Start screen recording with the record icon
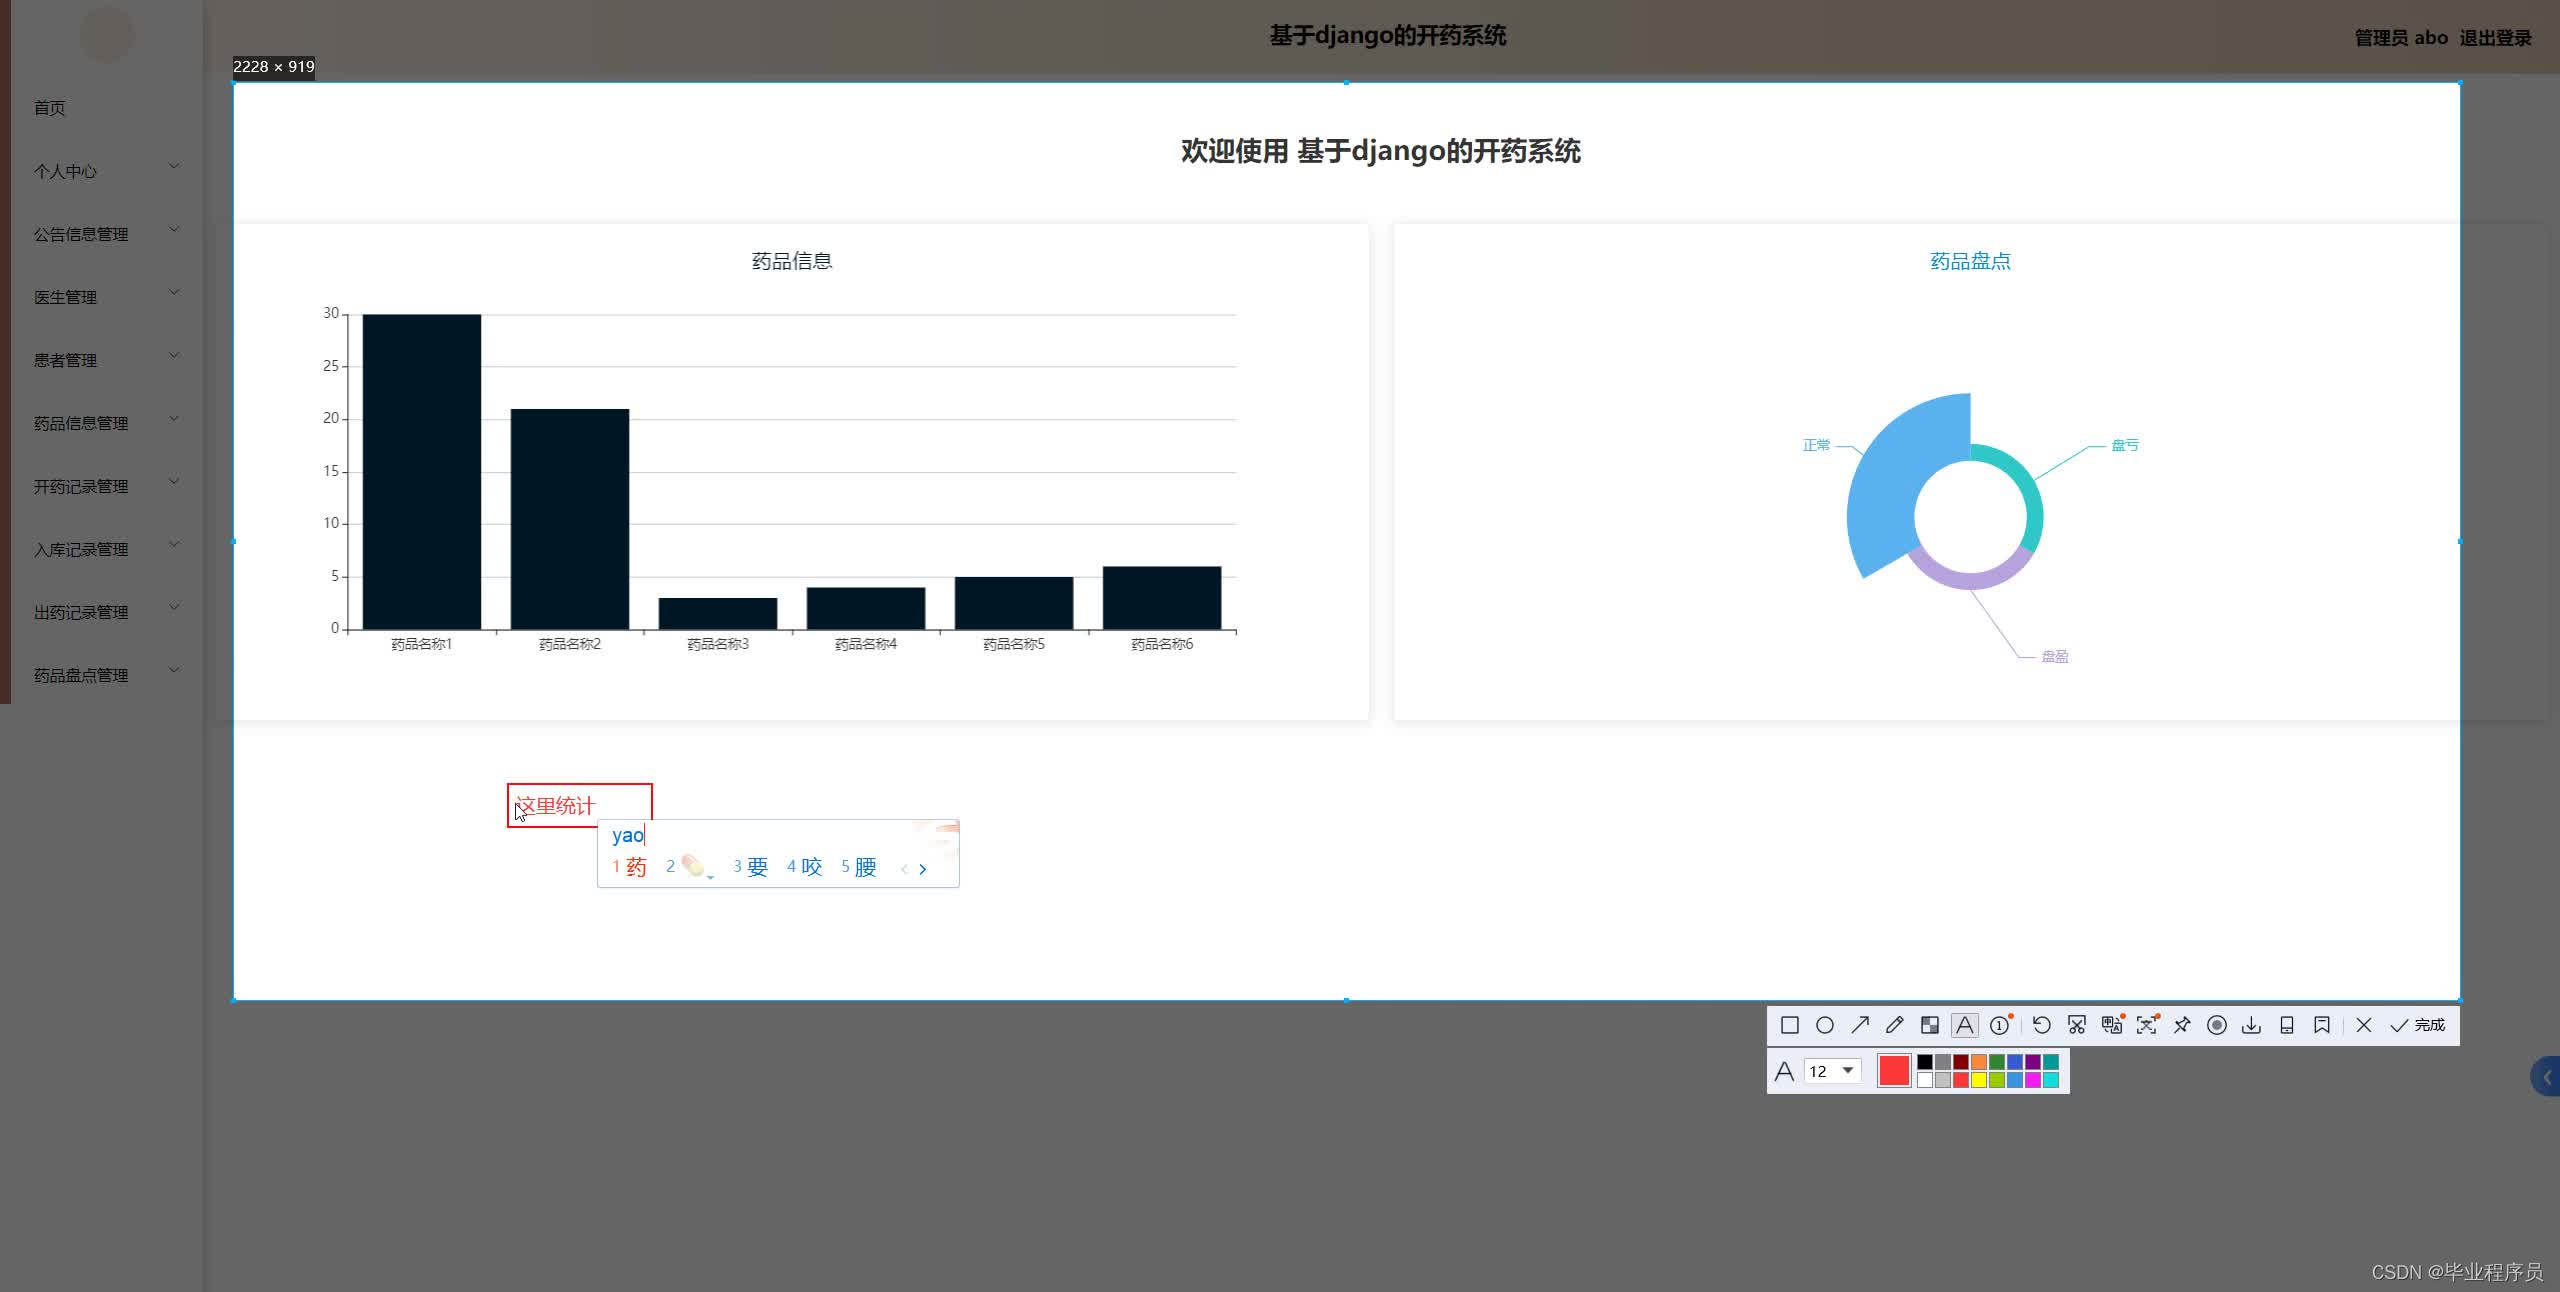Screen dimensions: 2560x1292 click(2217, 1025)
